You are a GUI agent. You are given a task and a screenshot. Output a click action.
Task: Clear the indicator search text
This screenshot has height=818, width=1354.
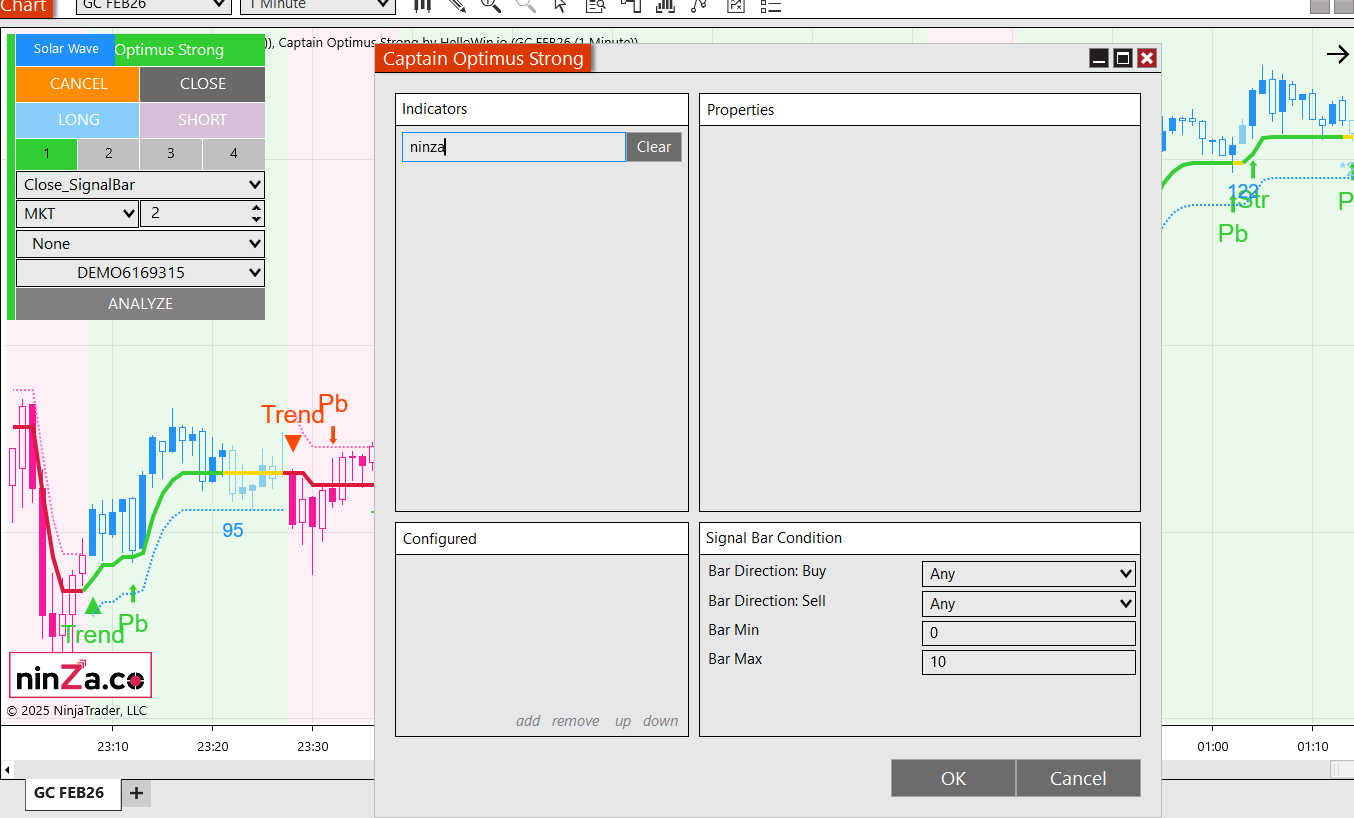(x=654, y=147)
